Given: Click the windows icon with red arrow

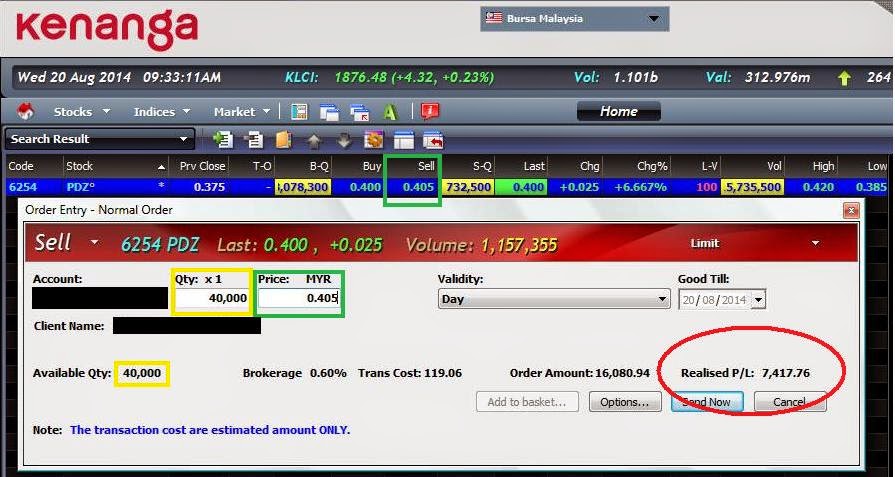Looking at the screenshot, I should [x=360, y=111].
